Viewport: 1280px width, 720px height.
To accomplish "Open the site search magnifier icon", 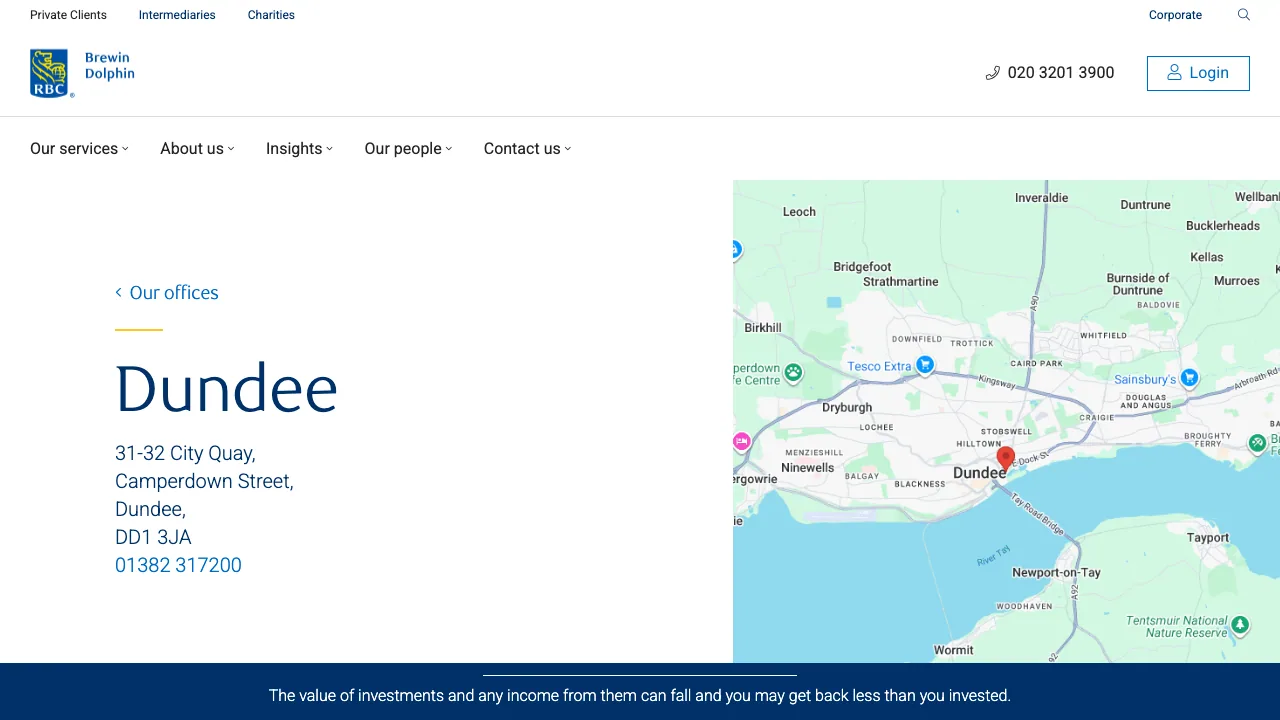I will coord(1243,15).
